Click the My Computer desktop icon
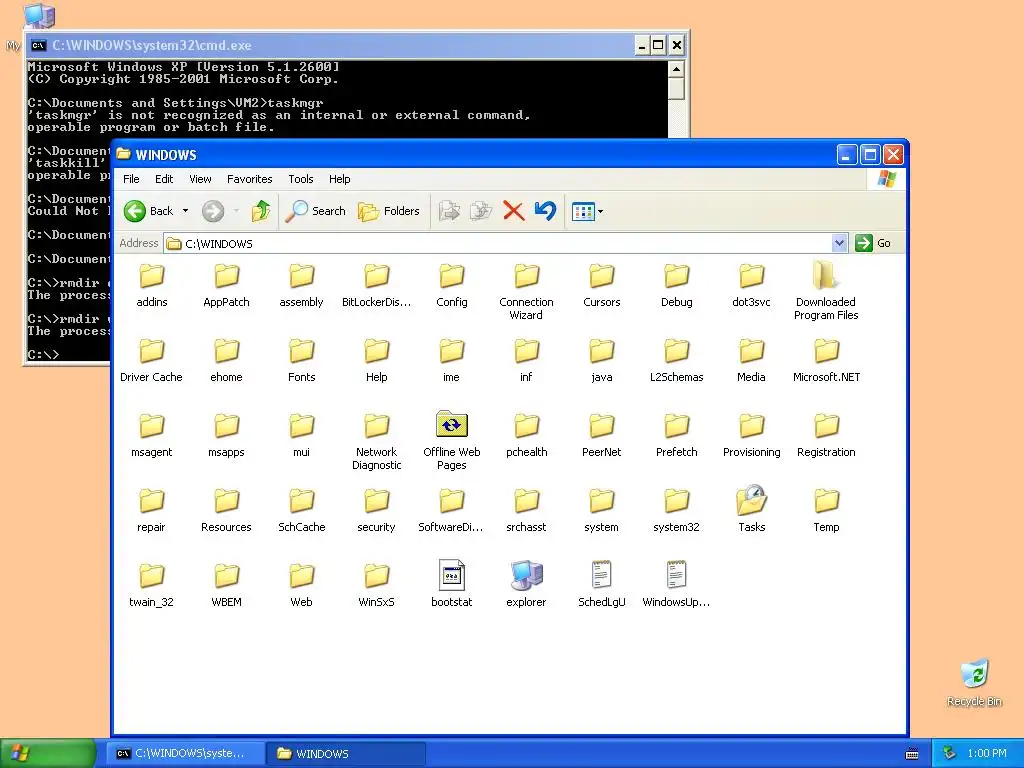The image size is (1024, 768). [x=38, y=16]
